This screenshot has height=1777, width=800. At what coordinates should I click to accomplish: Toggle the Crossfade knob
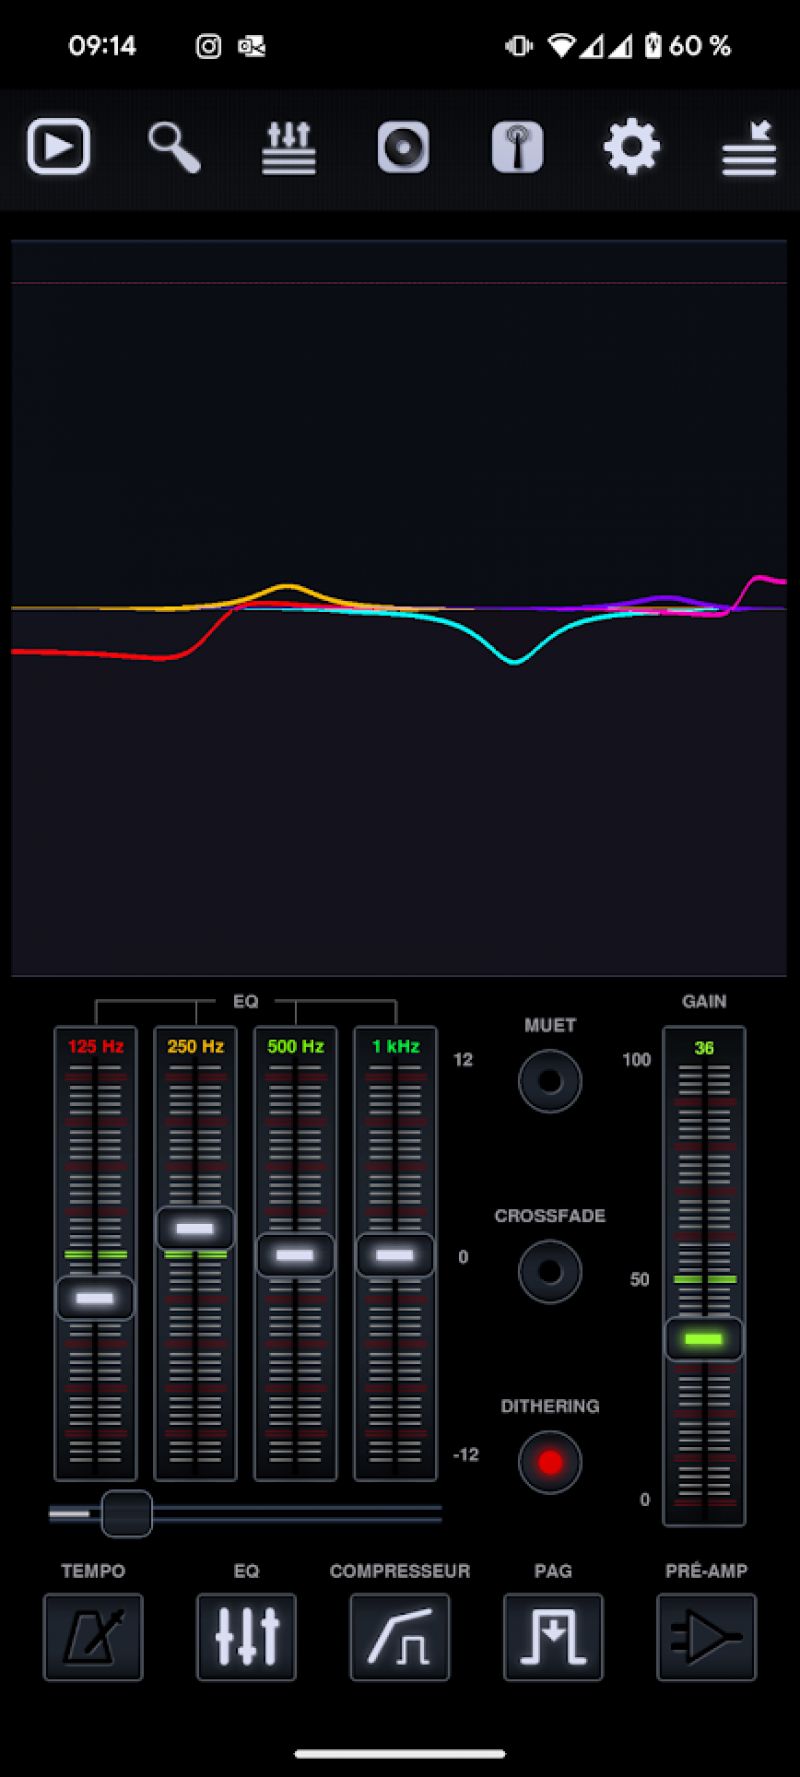550,1271
